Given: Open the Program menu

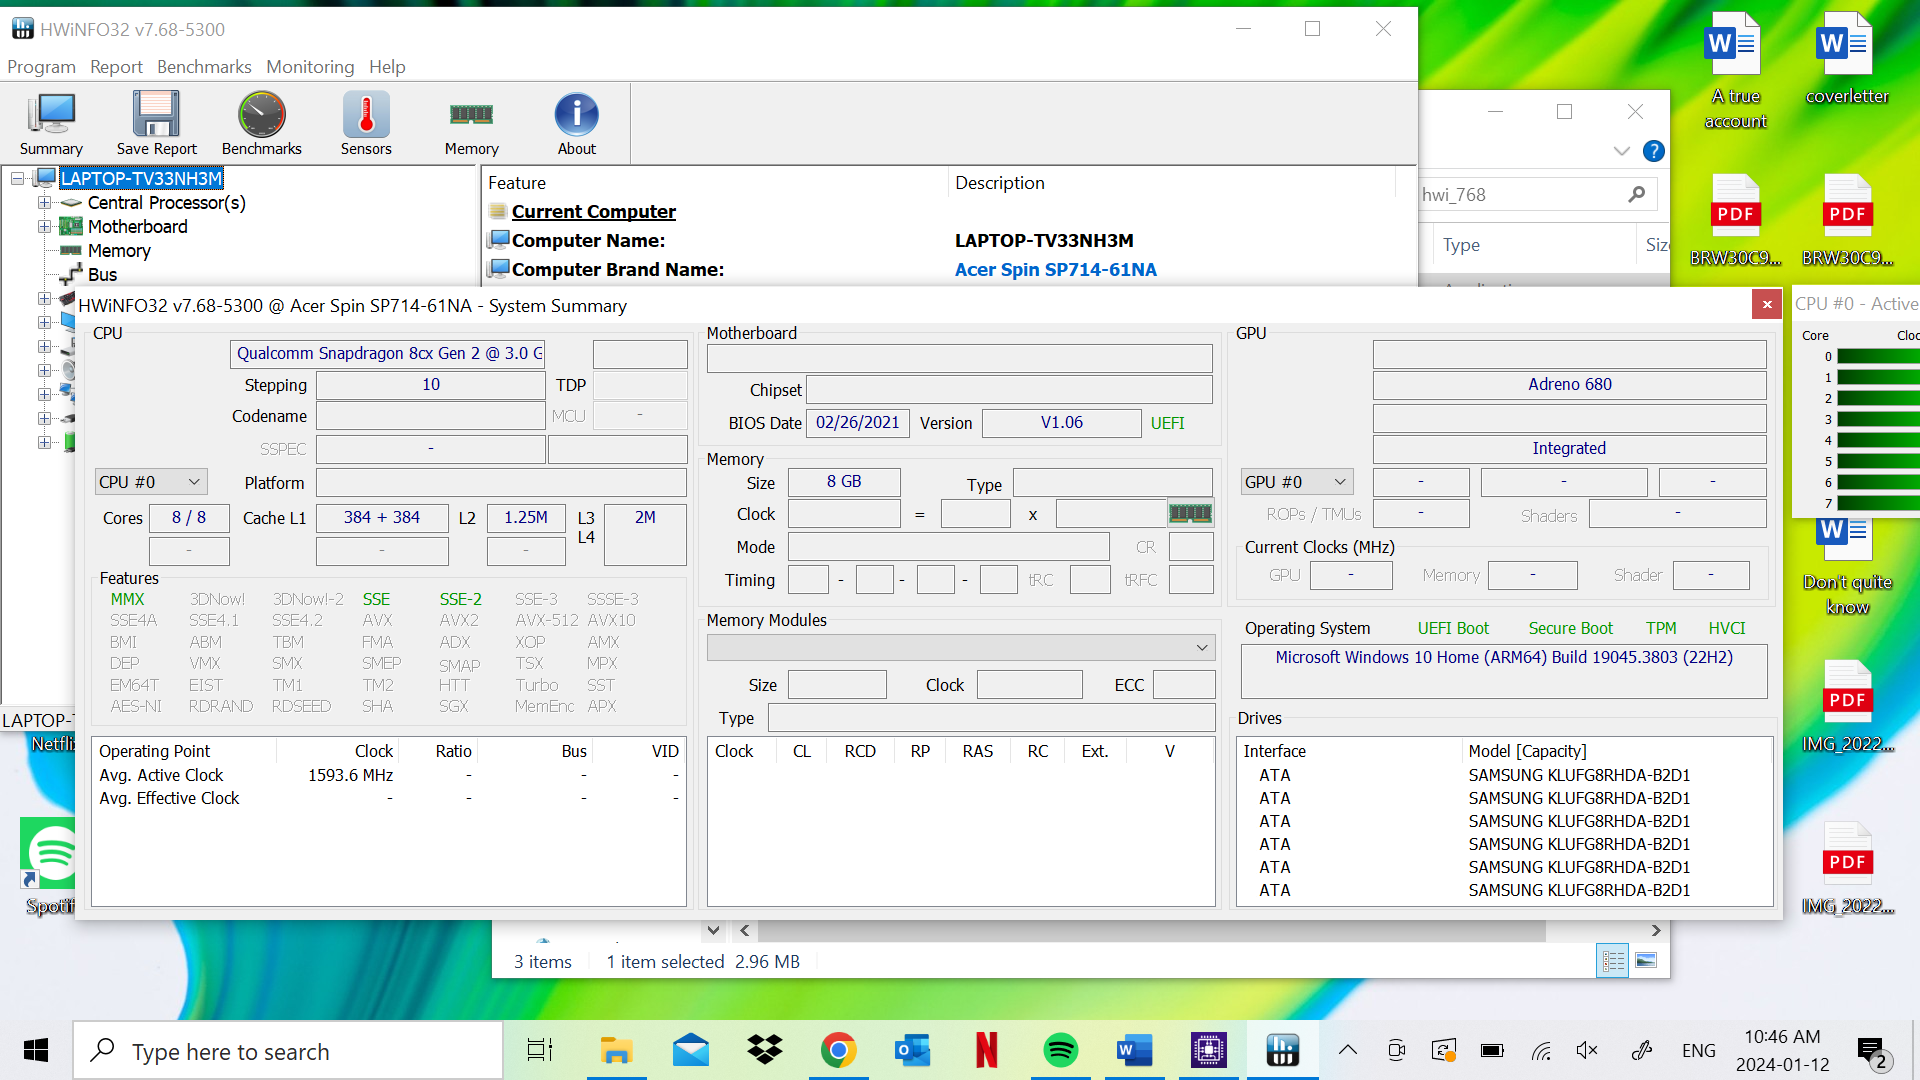Looking at the screenshot, I should [x=41, y=66].
